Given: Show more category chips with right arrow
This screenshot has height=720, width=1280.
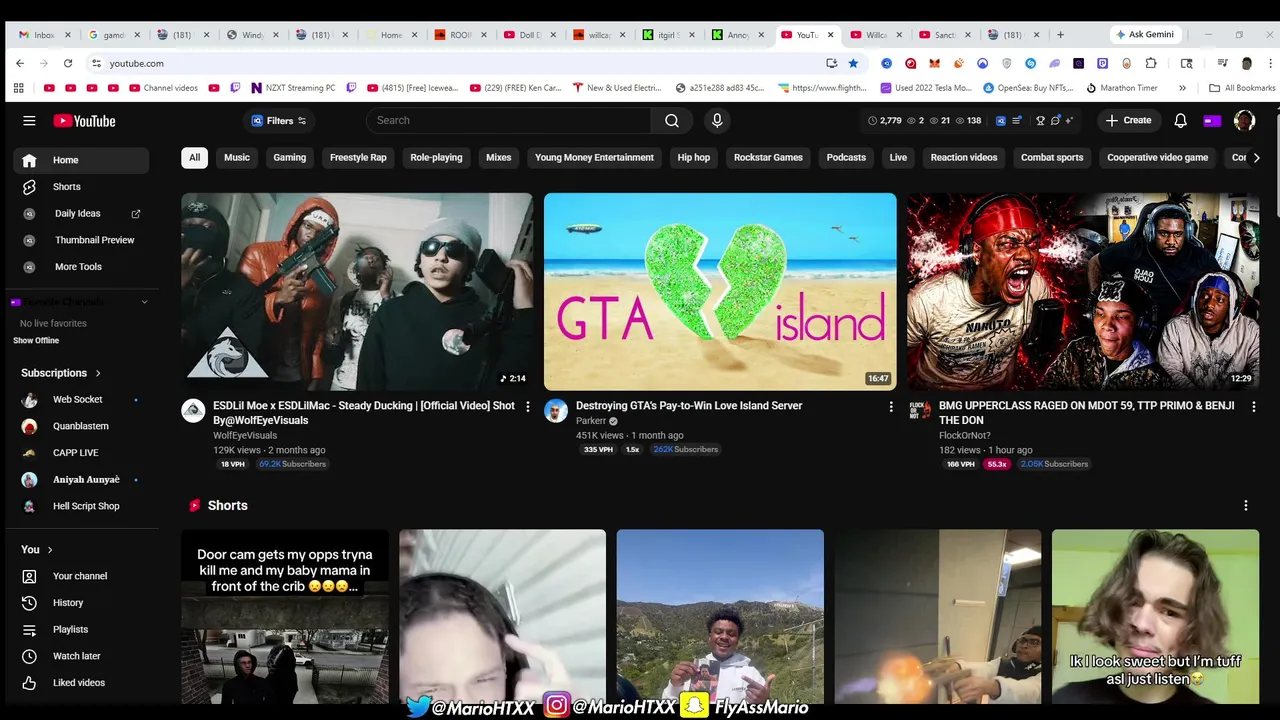Looking at the screenshot, I should coord(1256,158).
